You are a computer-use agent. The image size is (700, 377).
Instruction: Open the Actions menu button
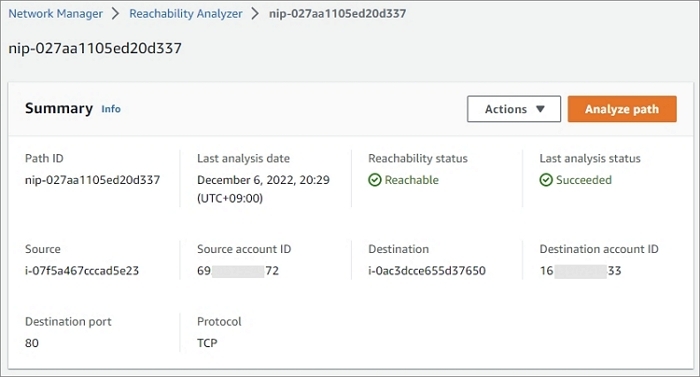[514, 109]
